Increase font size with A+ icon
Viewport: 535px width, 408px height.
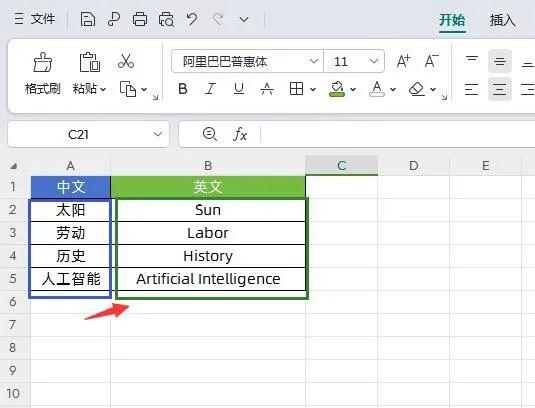404,61
